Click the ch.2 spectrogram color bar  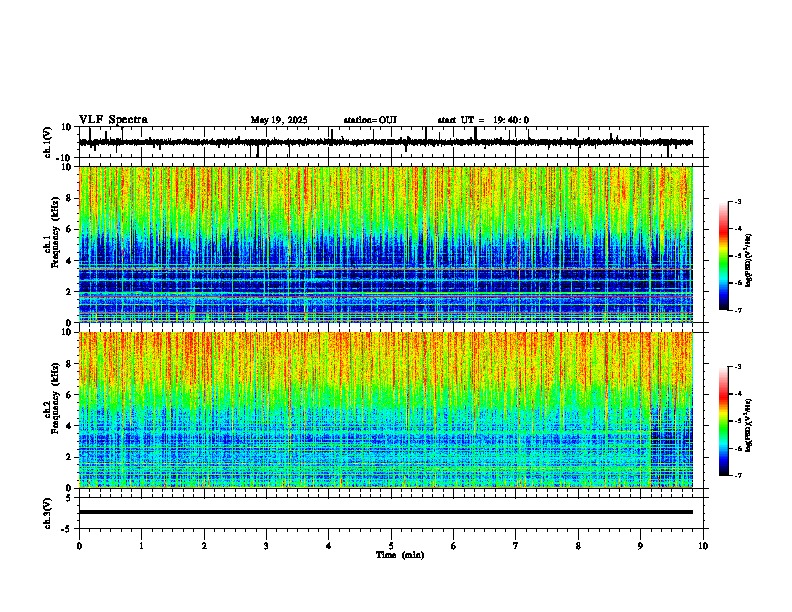[724, 421]
